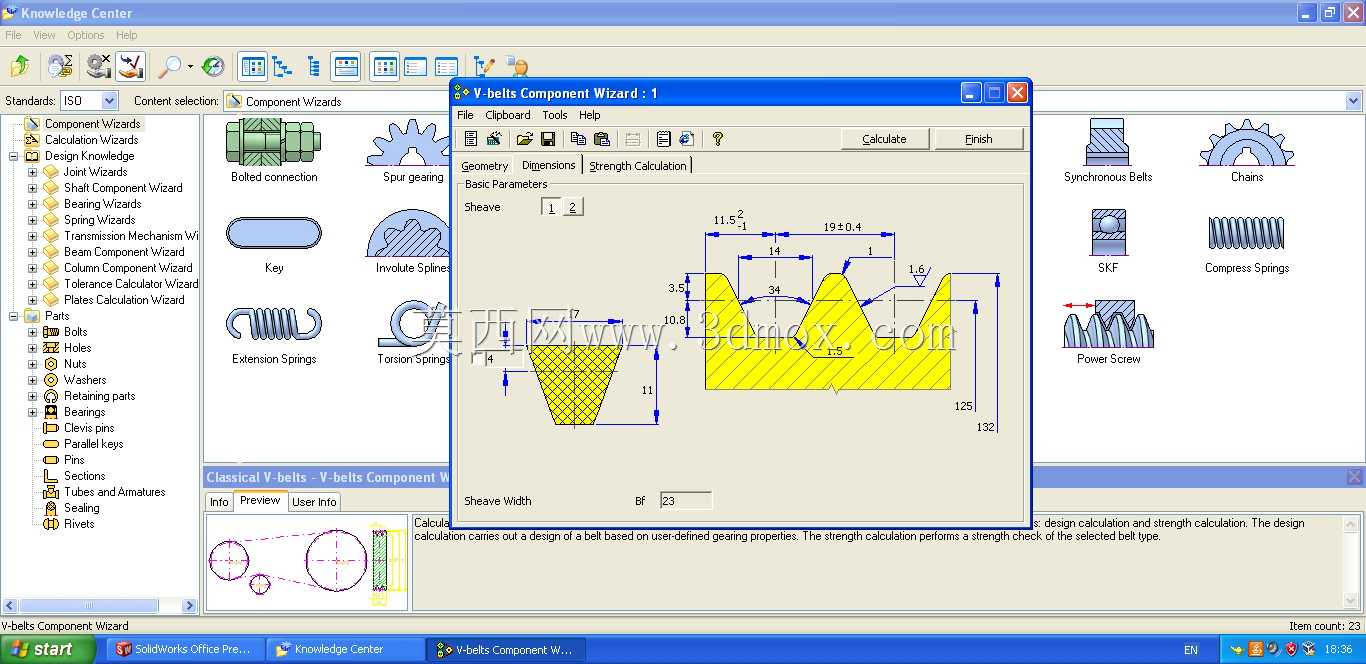Expand the Bearing Wizards node

32,204
